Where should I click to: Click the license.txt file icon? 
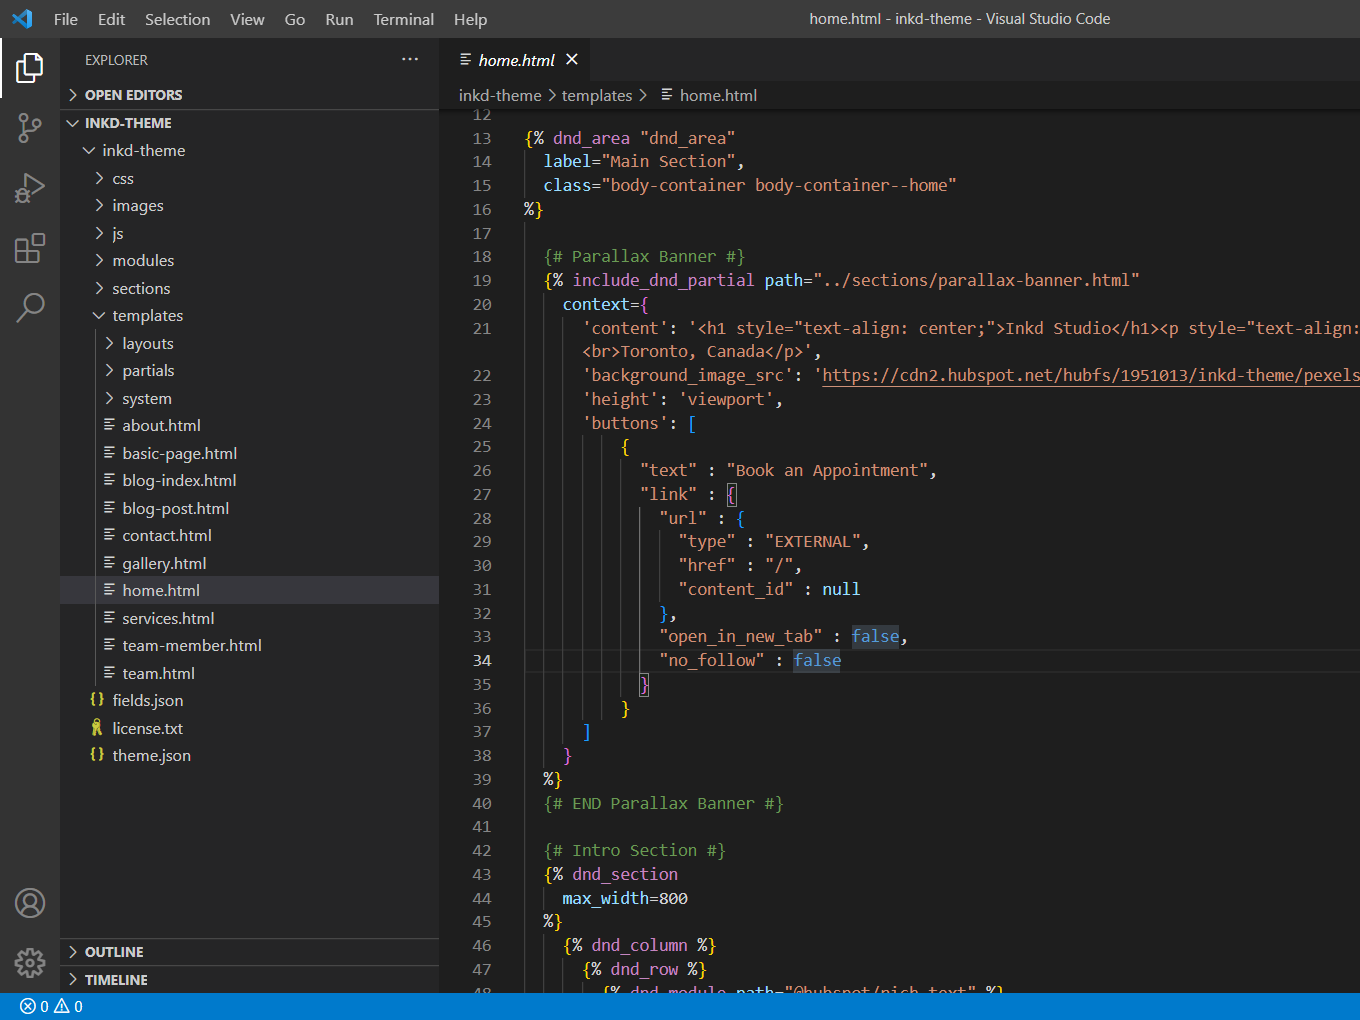(97, 728)
